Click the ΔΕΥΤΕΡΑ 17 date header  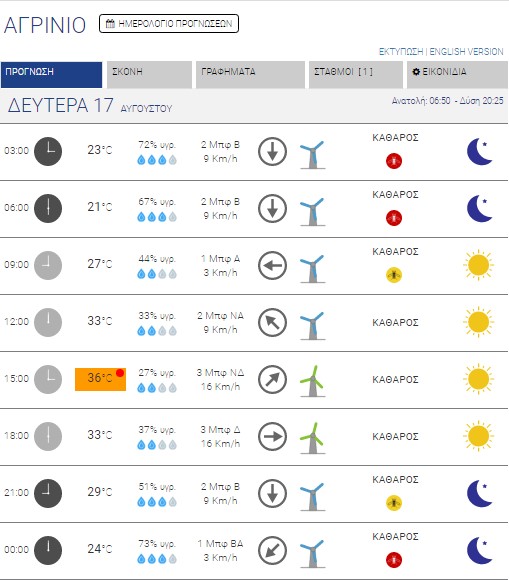pos(61,105)
